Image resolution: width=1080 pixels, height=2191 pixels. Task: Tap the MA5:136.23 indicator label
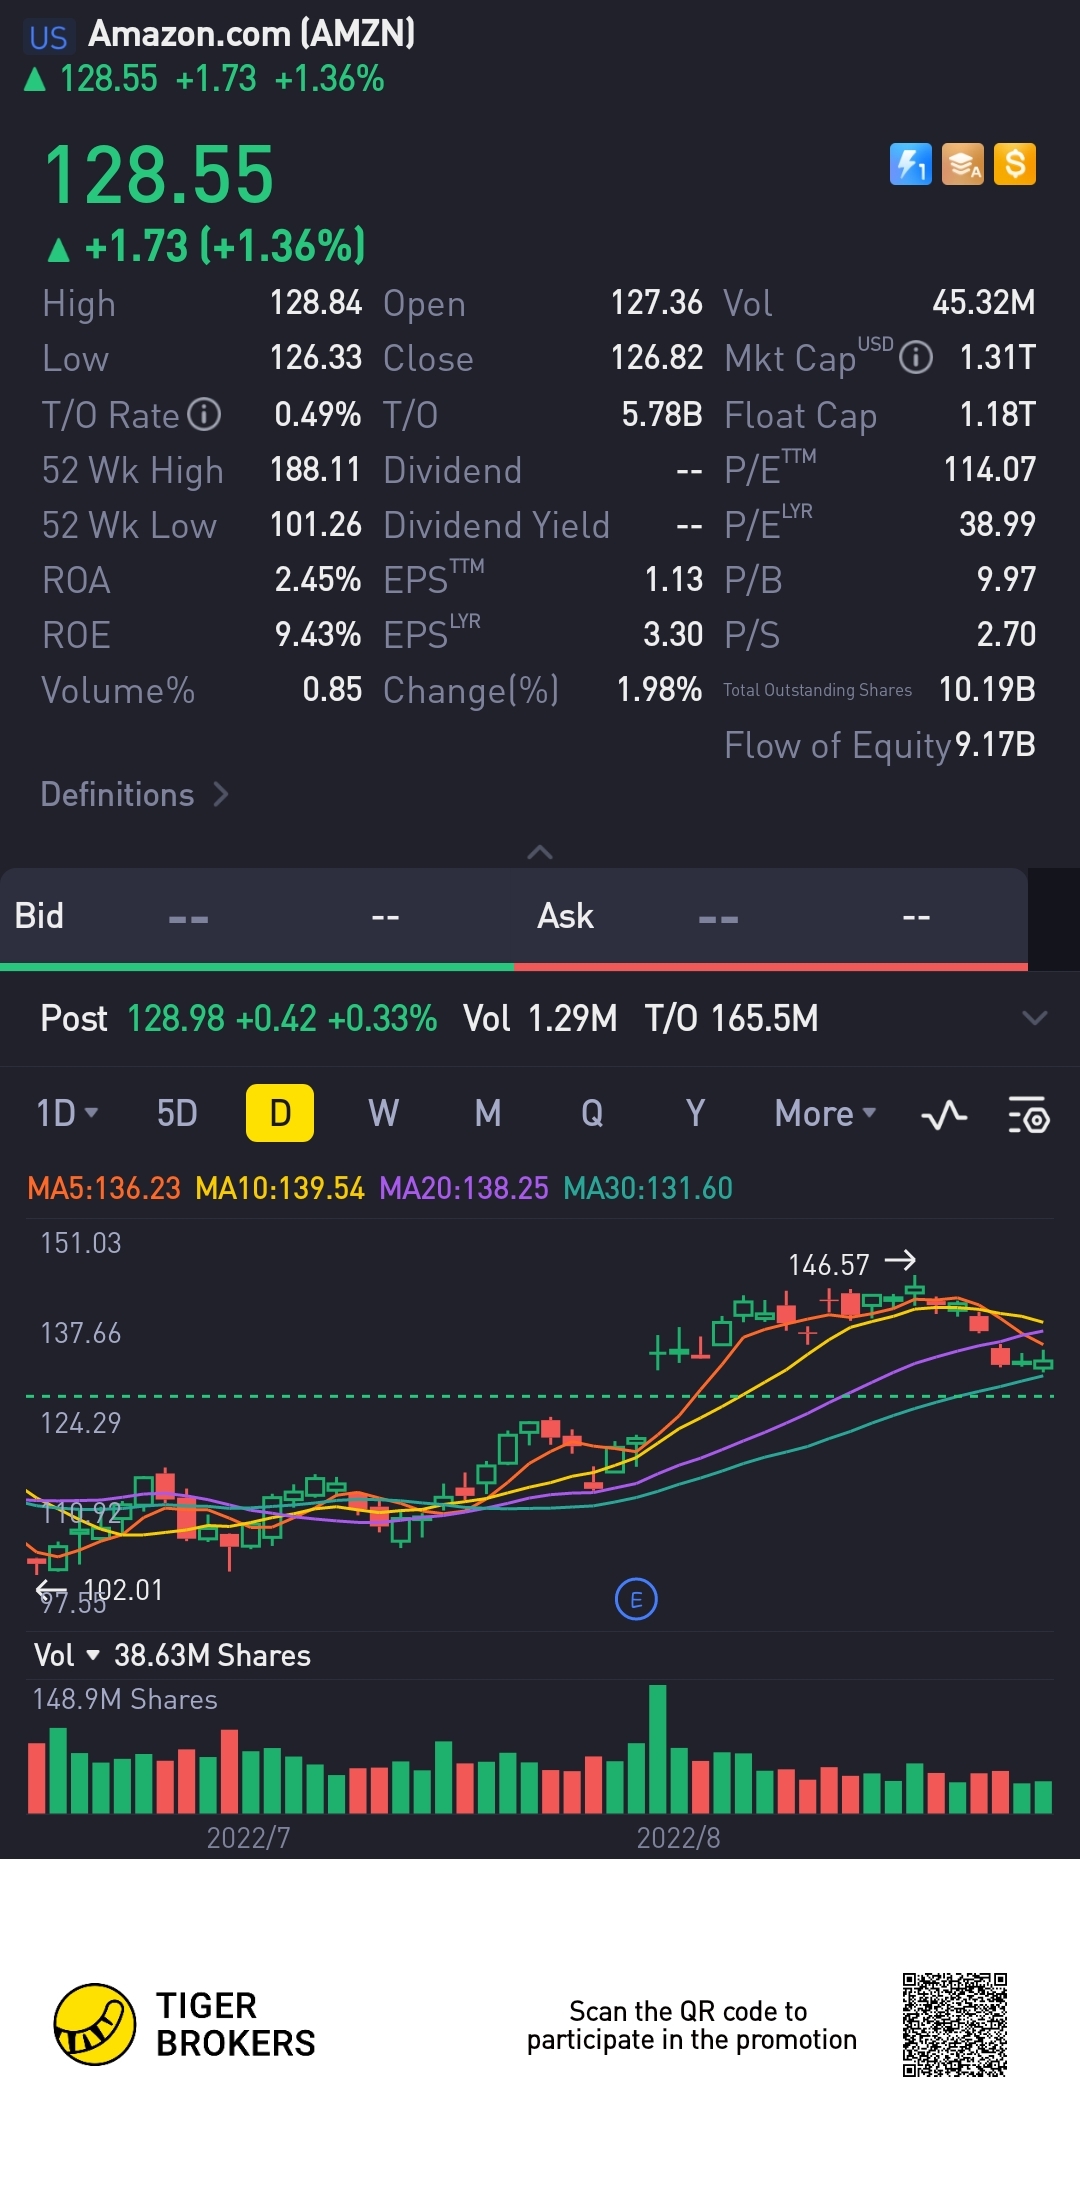(104, 1188)
